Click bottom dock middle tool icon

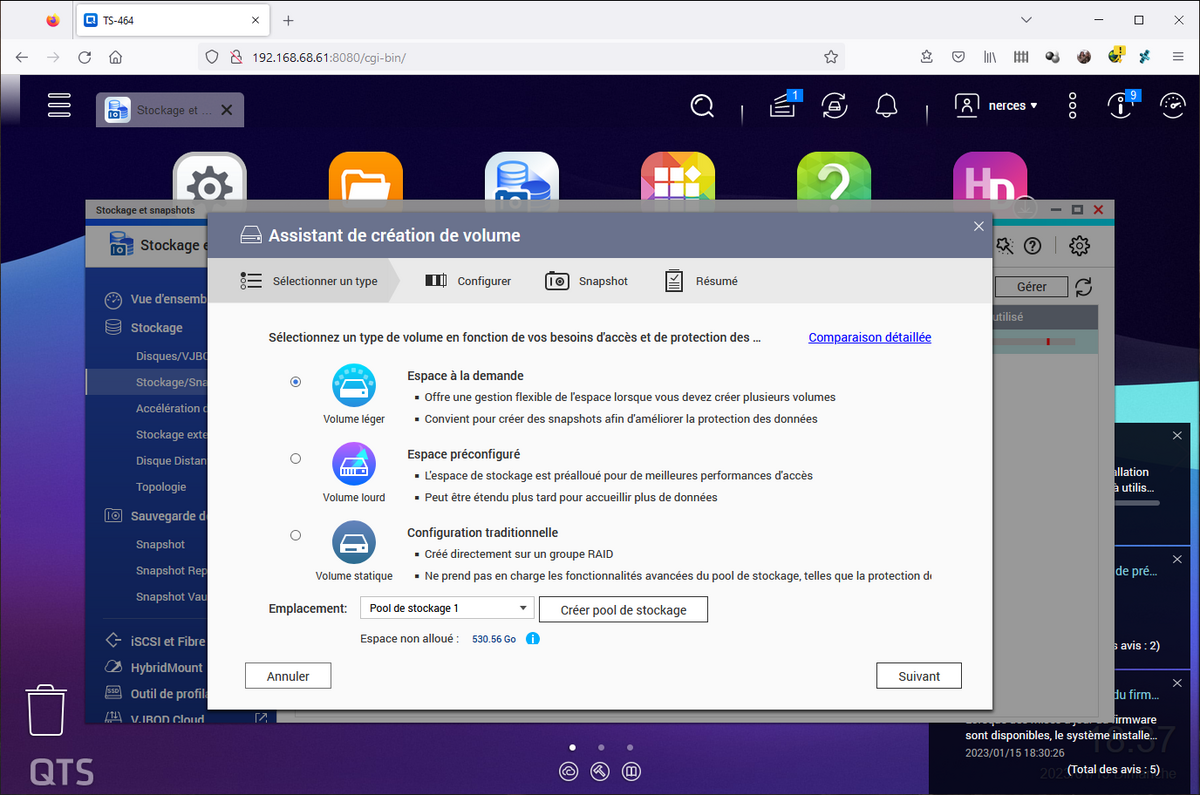(x=600, y=772)
